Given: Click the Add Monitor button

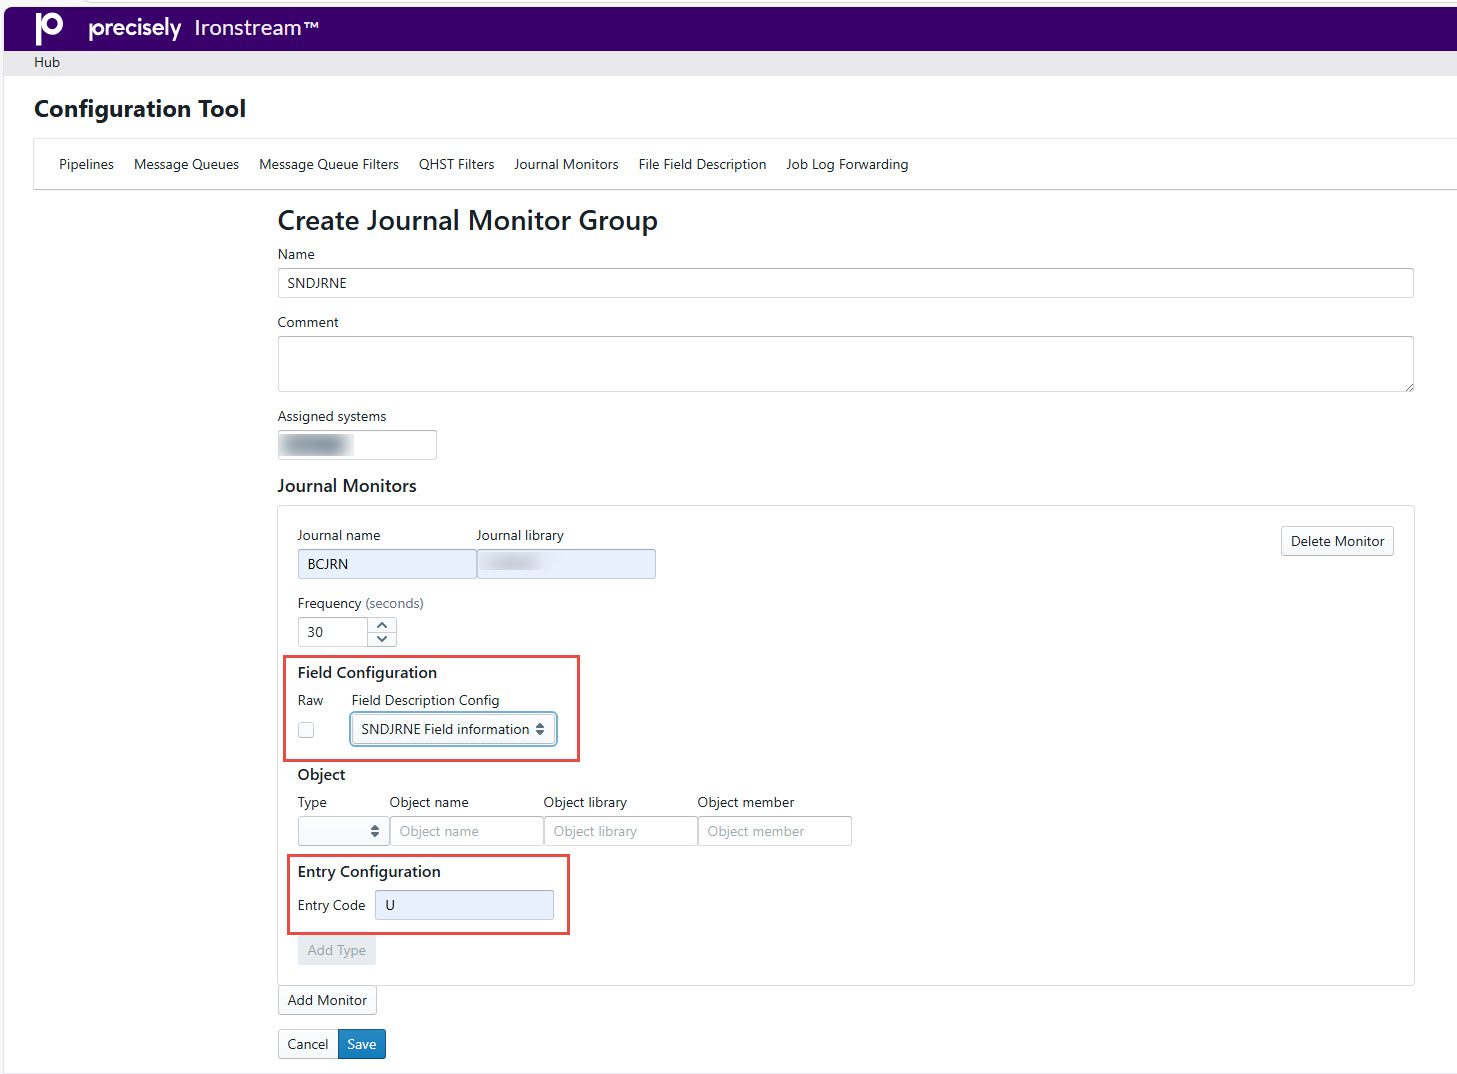Looking at the screenshot, I should pyautogui.click(x=327, y=1000).
